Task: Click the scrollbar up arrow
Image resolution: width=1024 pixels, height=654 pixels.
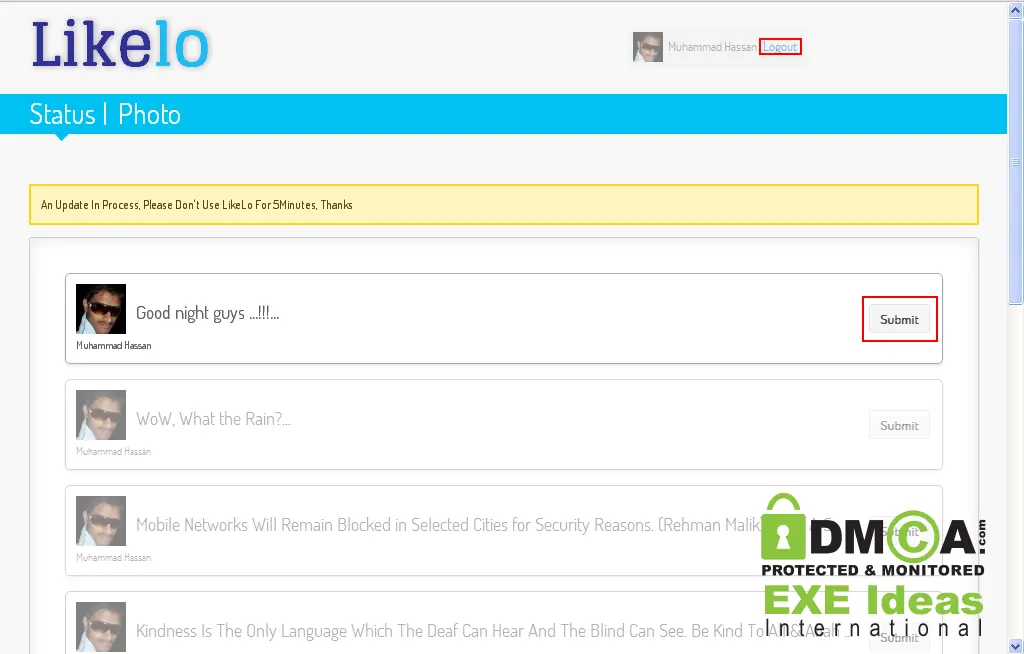Action: 1016,10
